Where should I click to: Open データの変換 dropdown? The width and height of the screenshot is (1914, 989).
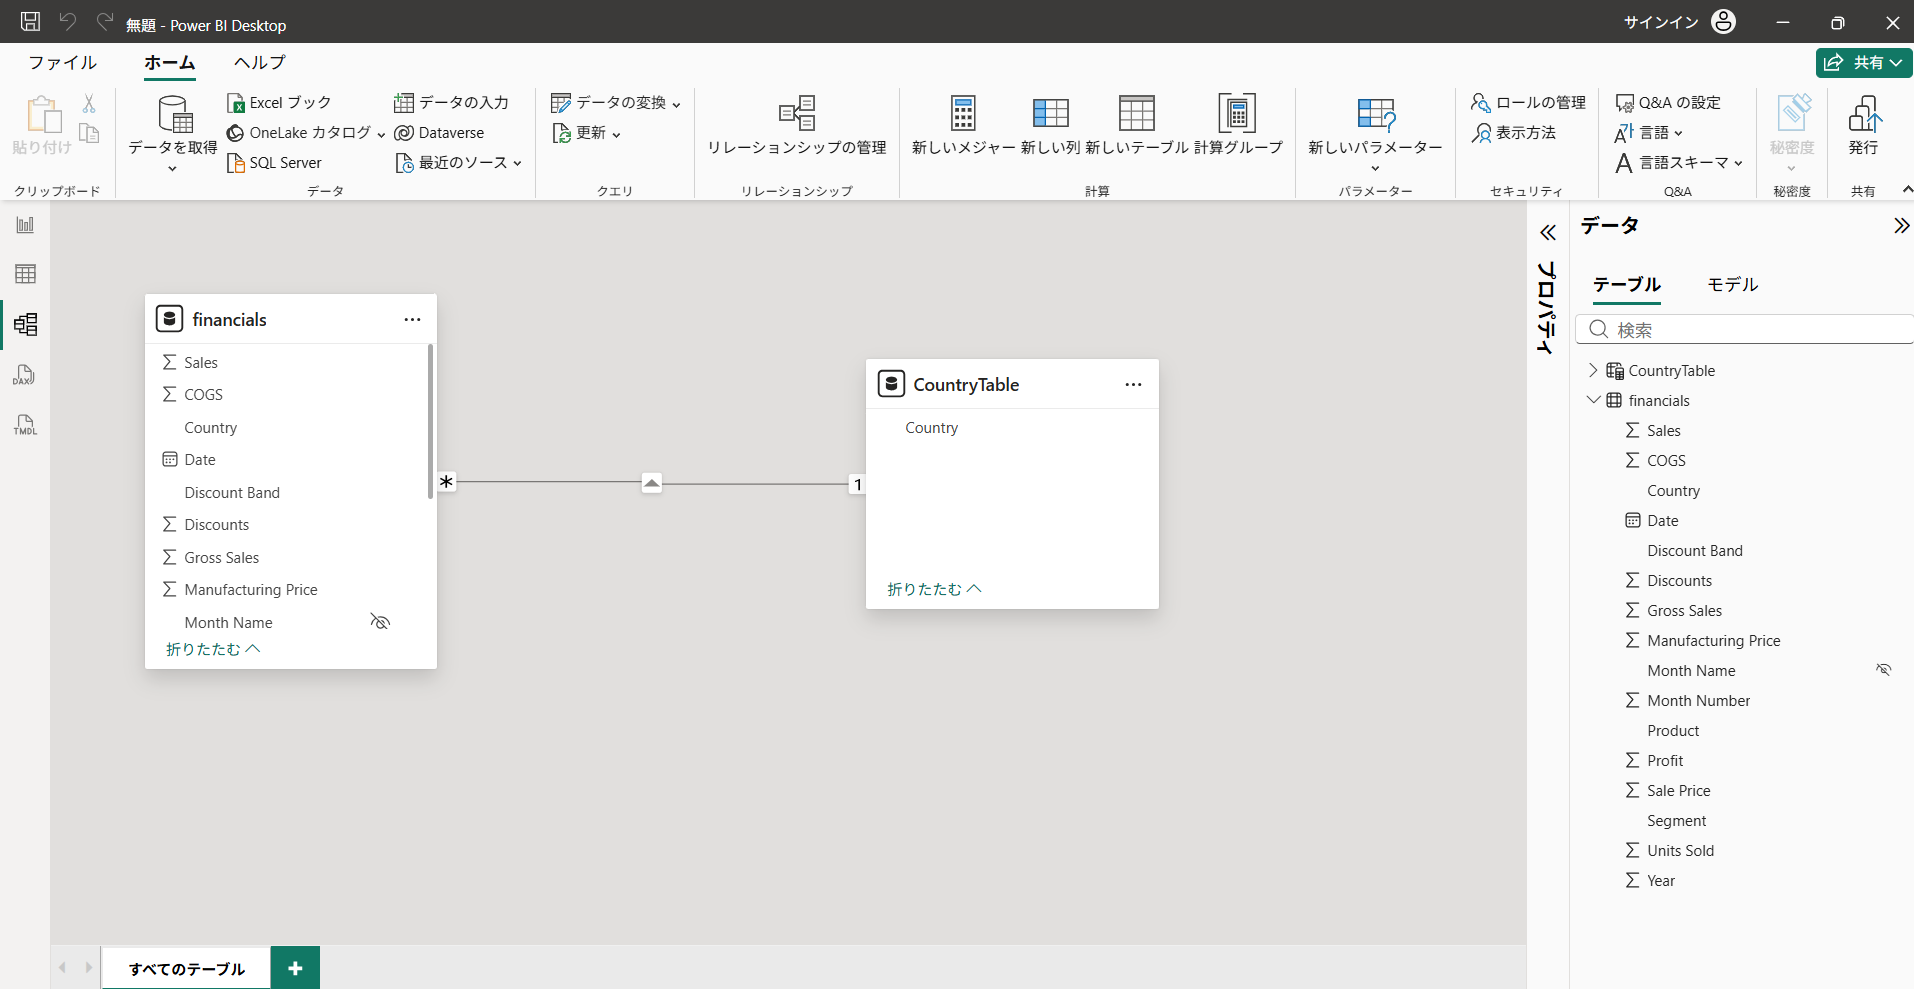click(x=615, y=103)
